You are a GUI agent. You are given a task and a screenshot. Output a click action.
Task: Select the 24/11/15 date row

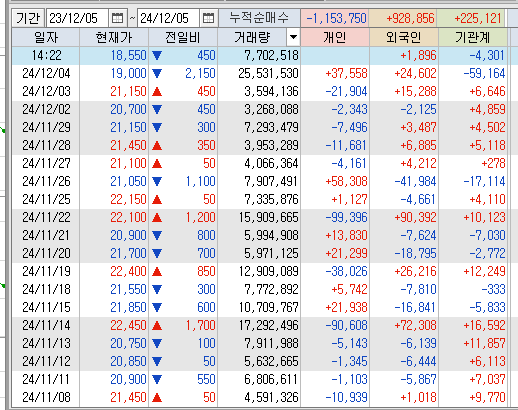click(46, 307)
